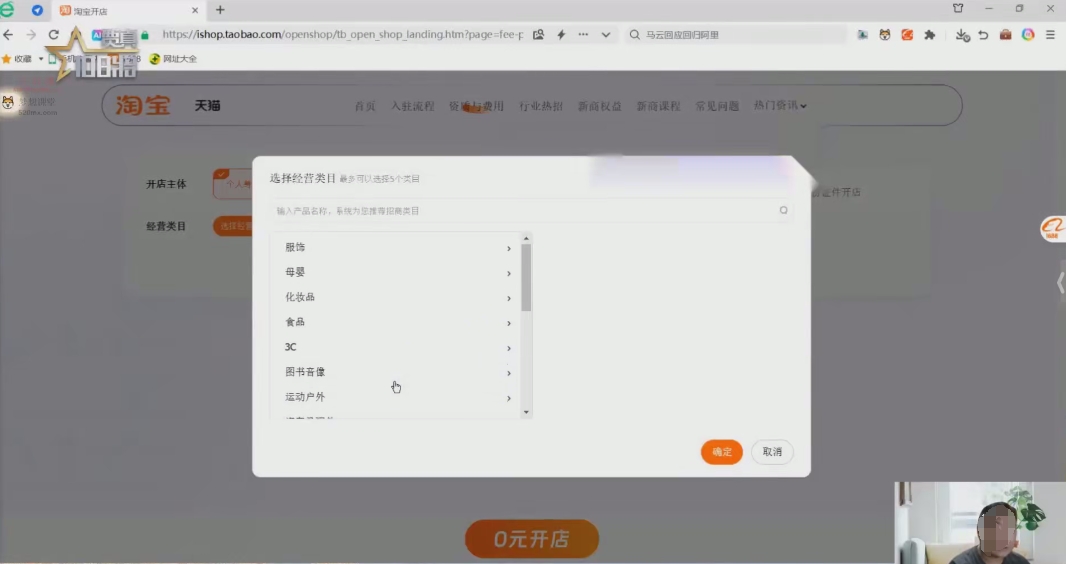The width and height of the screenshot is (1066, 564).
Task: Expand the 食品 category
Action: coord(397,322)
